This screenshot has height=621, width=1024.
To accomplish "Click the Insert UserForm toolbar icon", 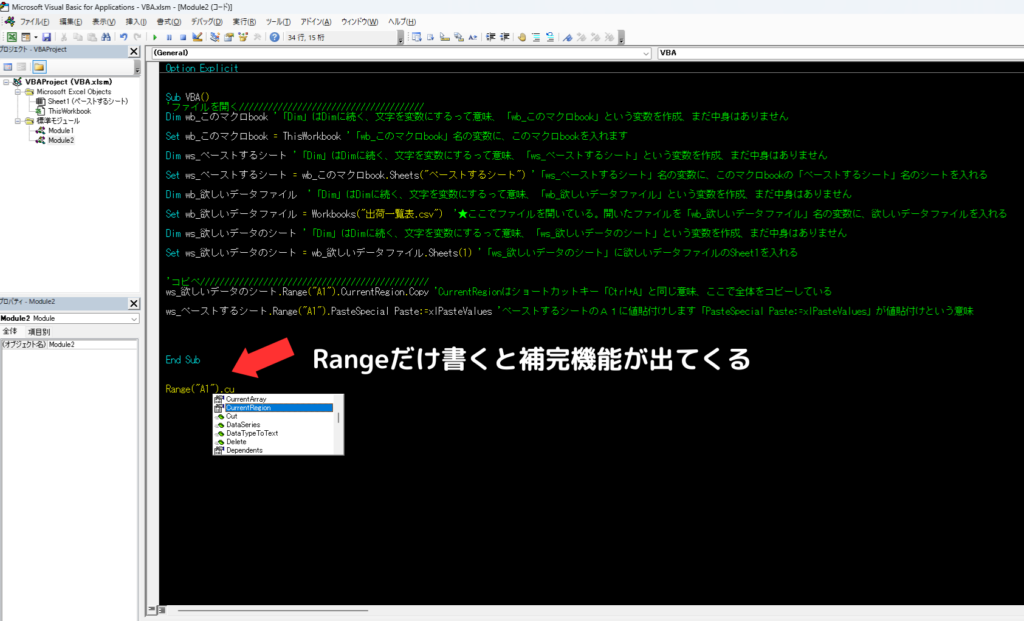I will (25, 37).
